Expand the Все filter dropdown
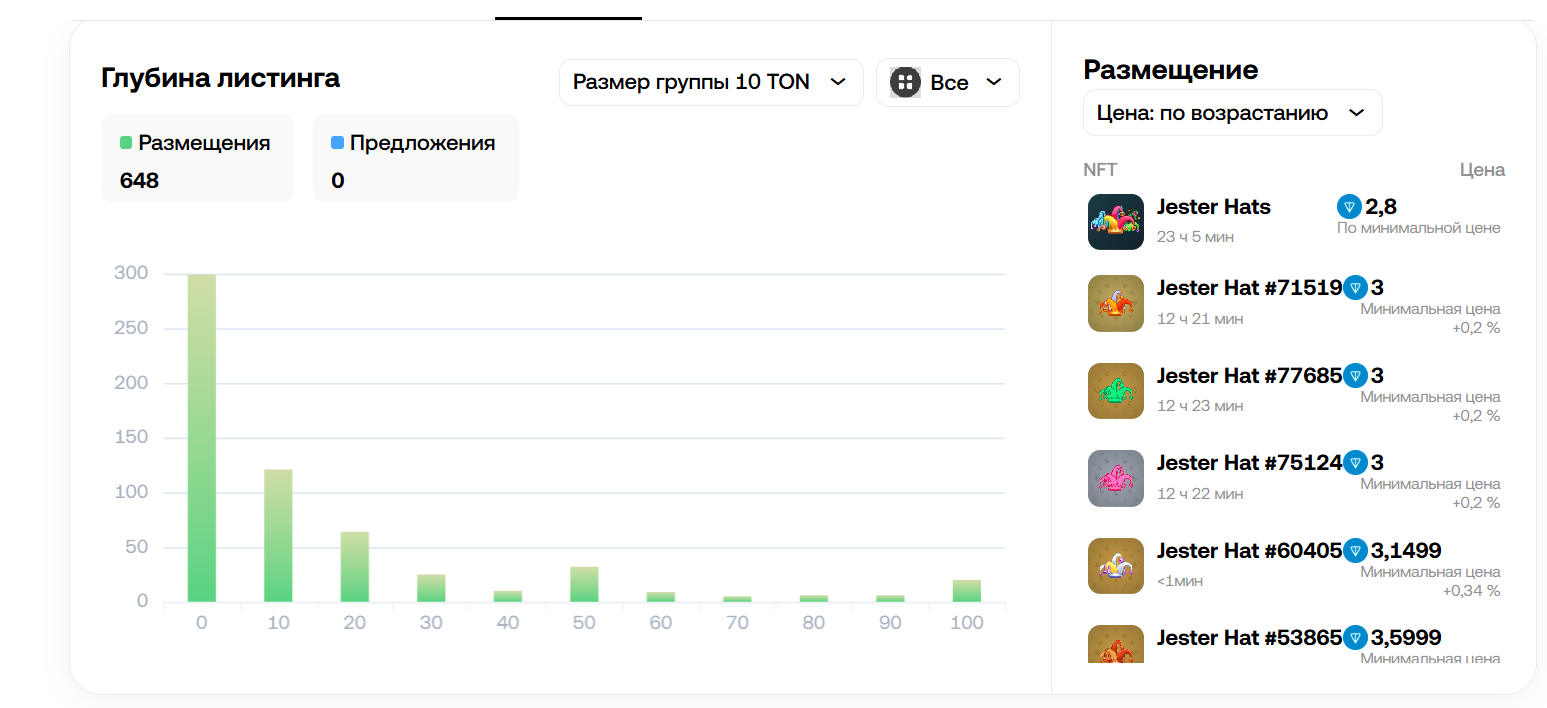 [947, 82]
